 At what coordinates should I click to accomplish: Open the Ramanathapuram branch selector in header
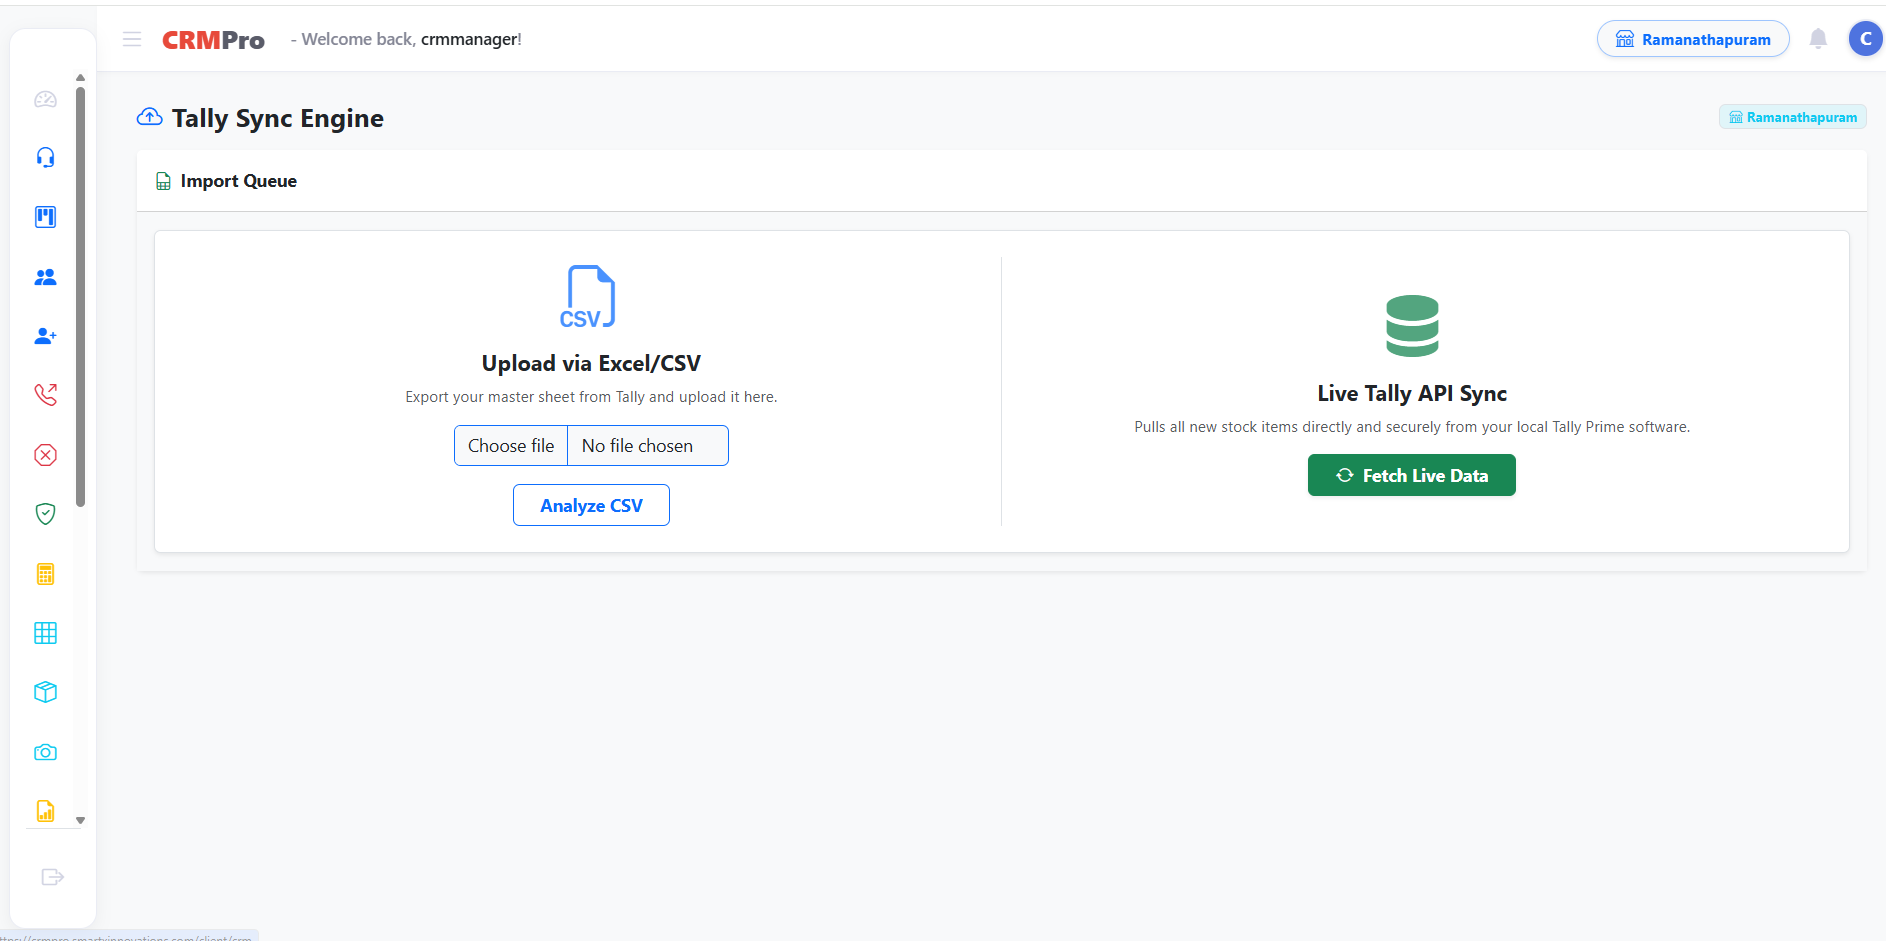1693,39
